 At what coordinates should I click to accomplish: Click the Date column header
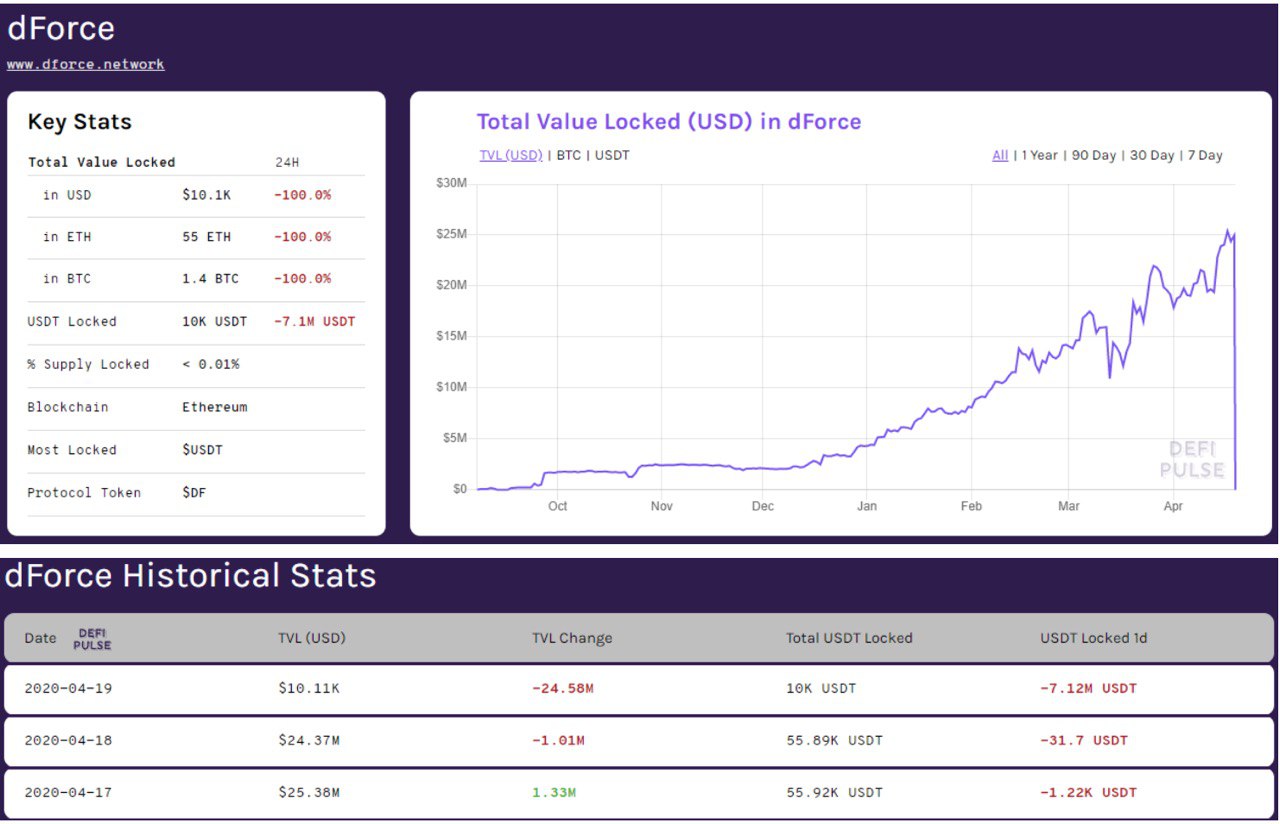tap(41, 638)
